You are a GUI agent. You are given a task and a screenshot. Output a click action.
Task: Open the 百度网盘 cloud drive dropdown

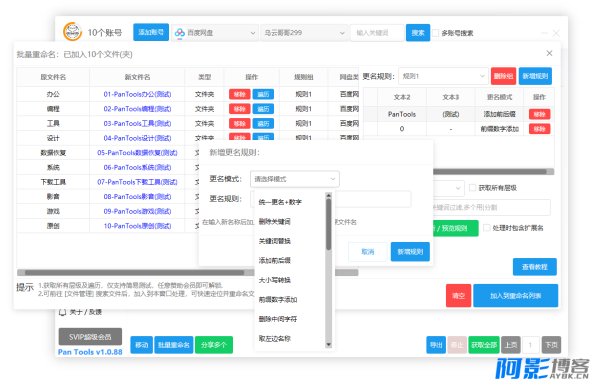215,33
